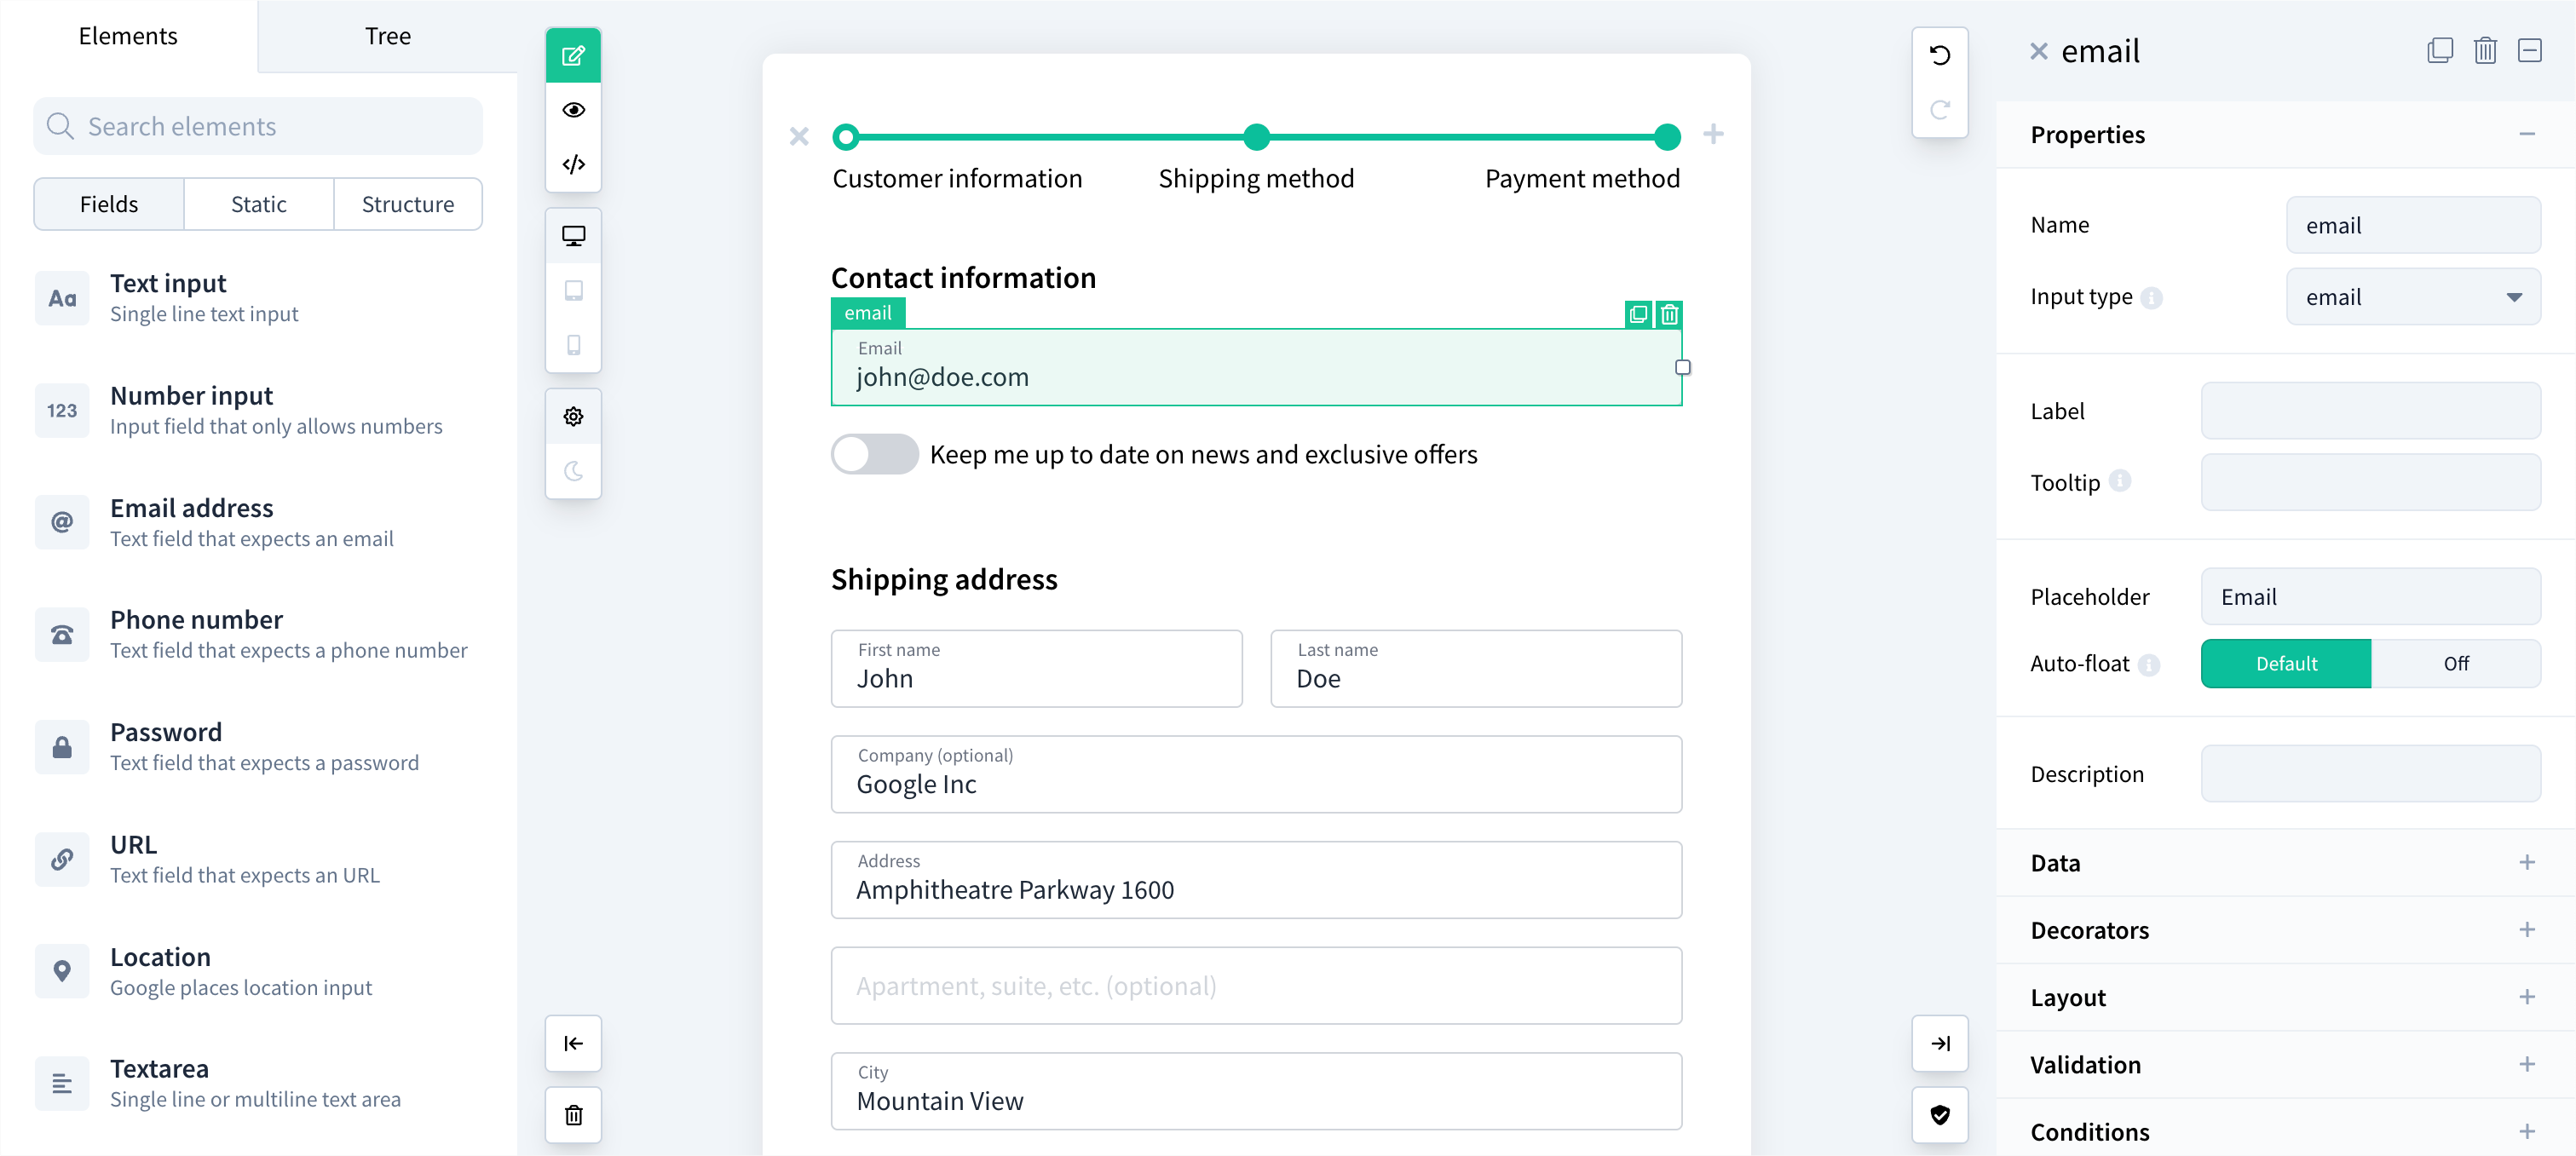Open the code view tool
Screen dimensions: 2576x1156
click(x=573, y=164)
